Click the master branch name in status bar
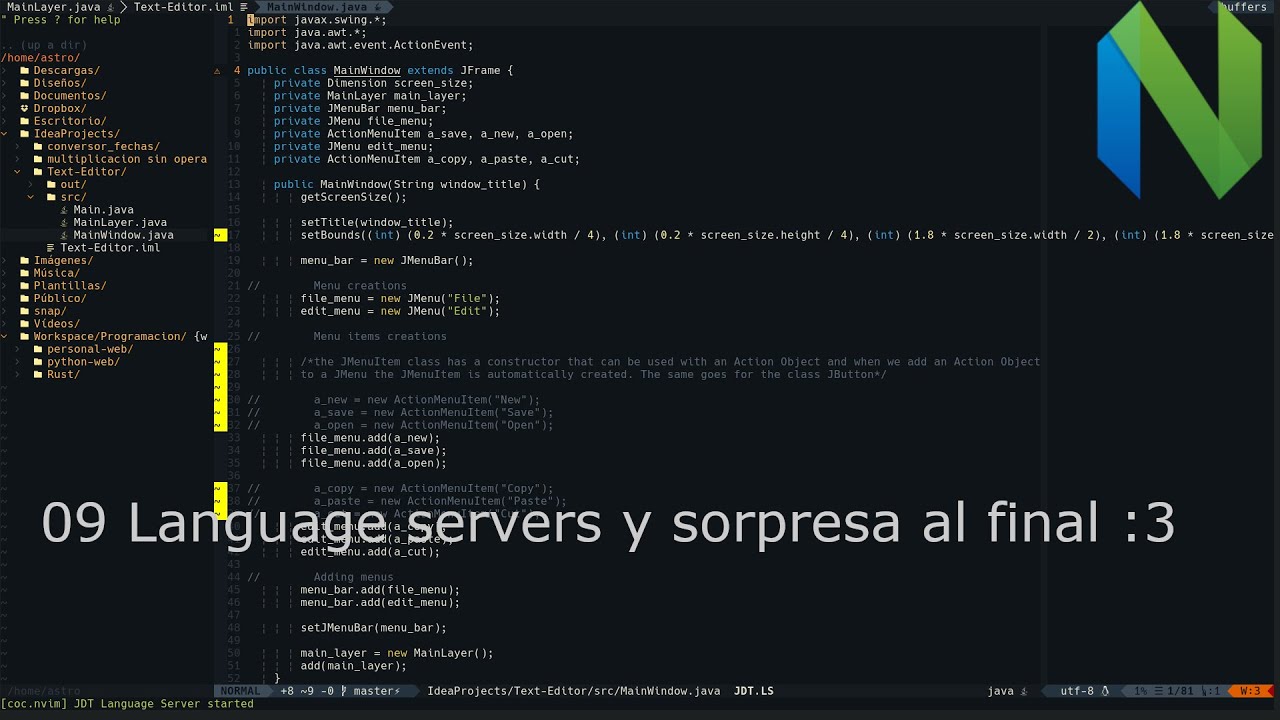The width and height of the screenshot is (1280, 720). (x=373, y=691)
